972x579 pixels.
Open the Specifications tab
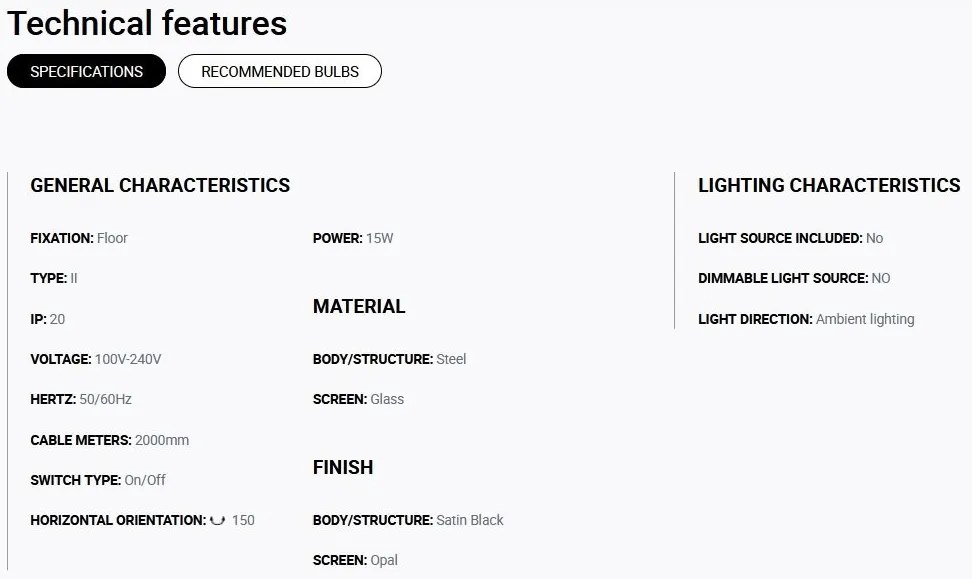[86, 71]
